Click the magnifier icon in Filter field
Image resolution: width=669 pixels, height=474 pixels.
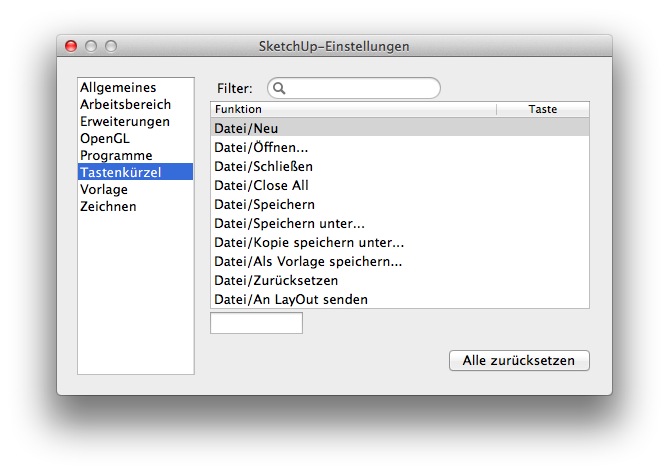[x=280, y=89]
